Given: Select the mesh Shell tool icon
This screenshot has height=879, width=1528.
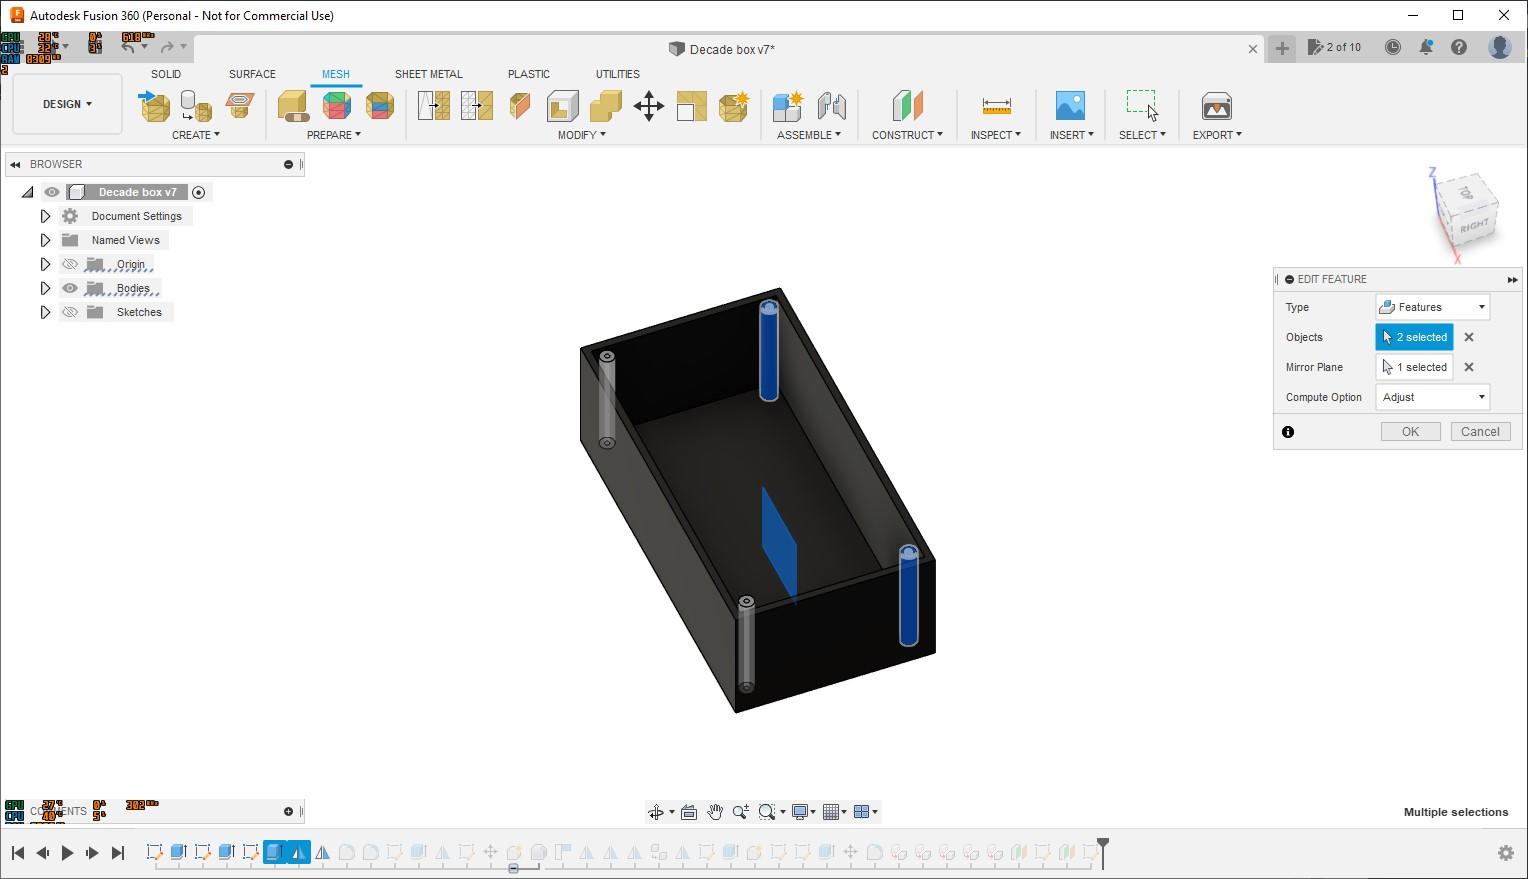Looking at the screenshot, I should click(x=562, y=106).
